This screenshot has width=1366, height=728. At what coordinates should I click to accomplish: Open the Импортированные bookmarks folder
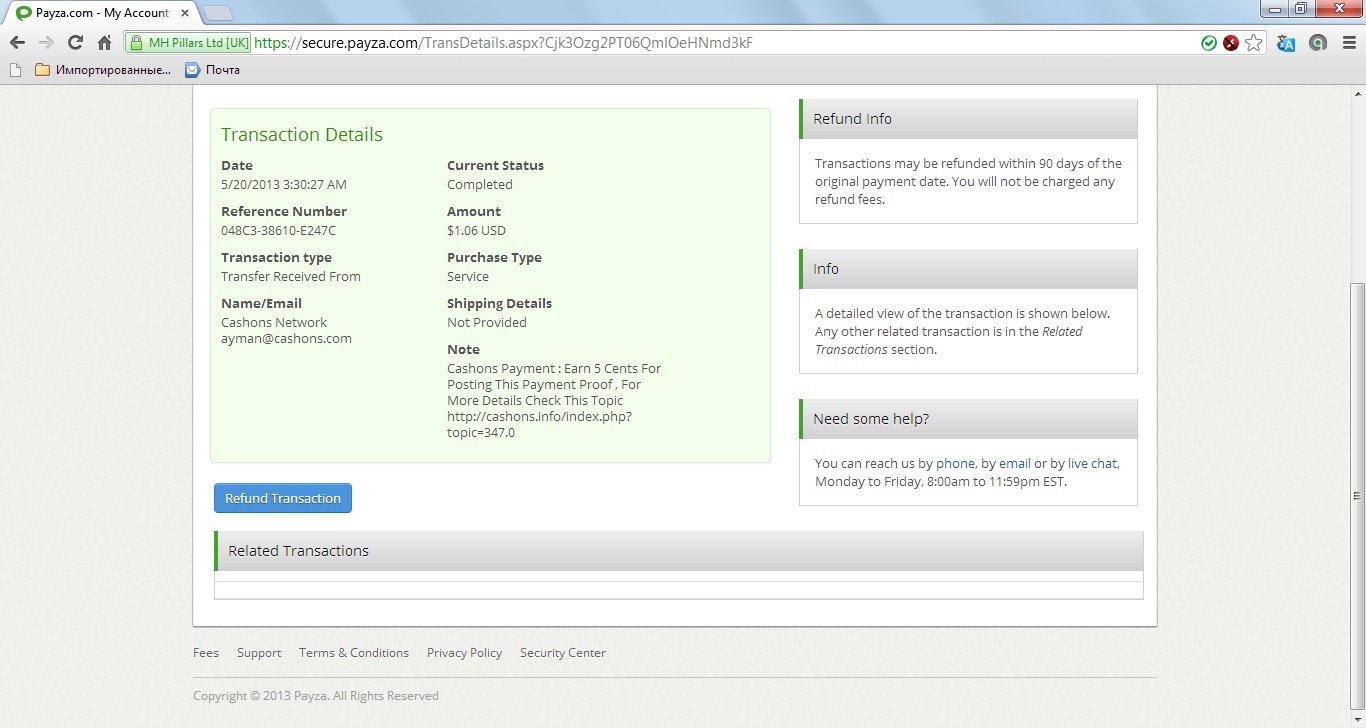click(102, 70)
